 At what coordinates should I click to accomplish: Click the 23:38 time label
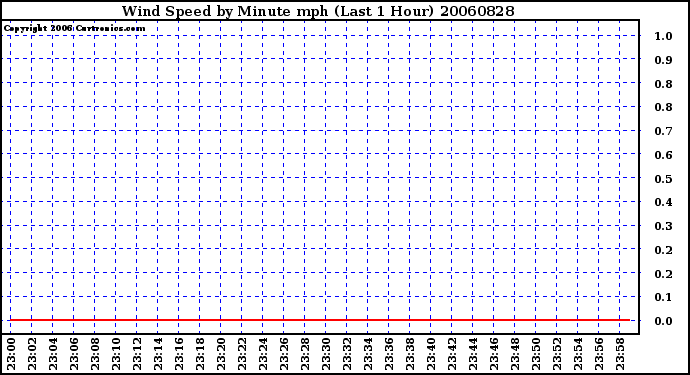point(410,354)
